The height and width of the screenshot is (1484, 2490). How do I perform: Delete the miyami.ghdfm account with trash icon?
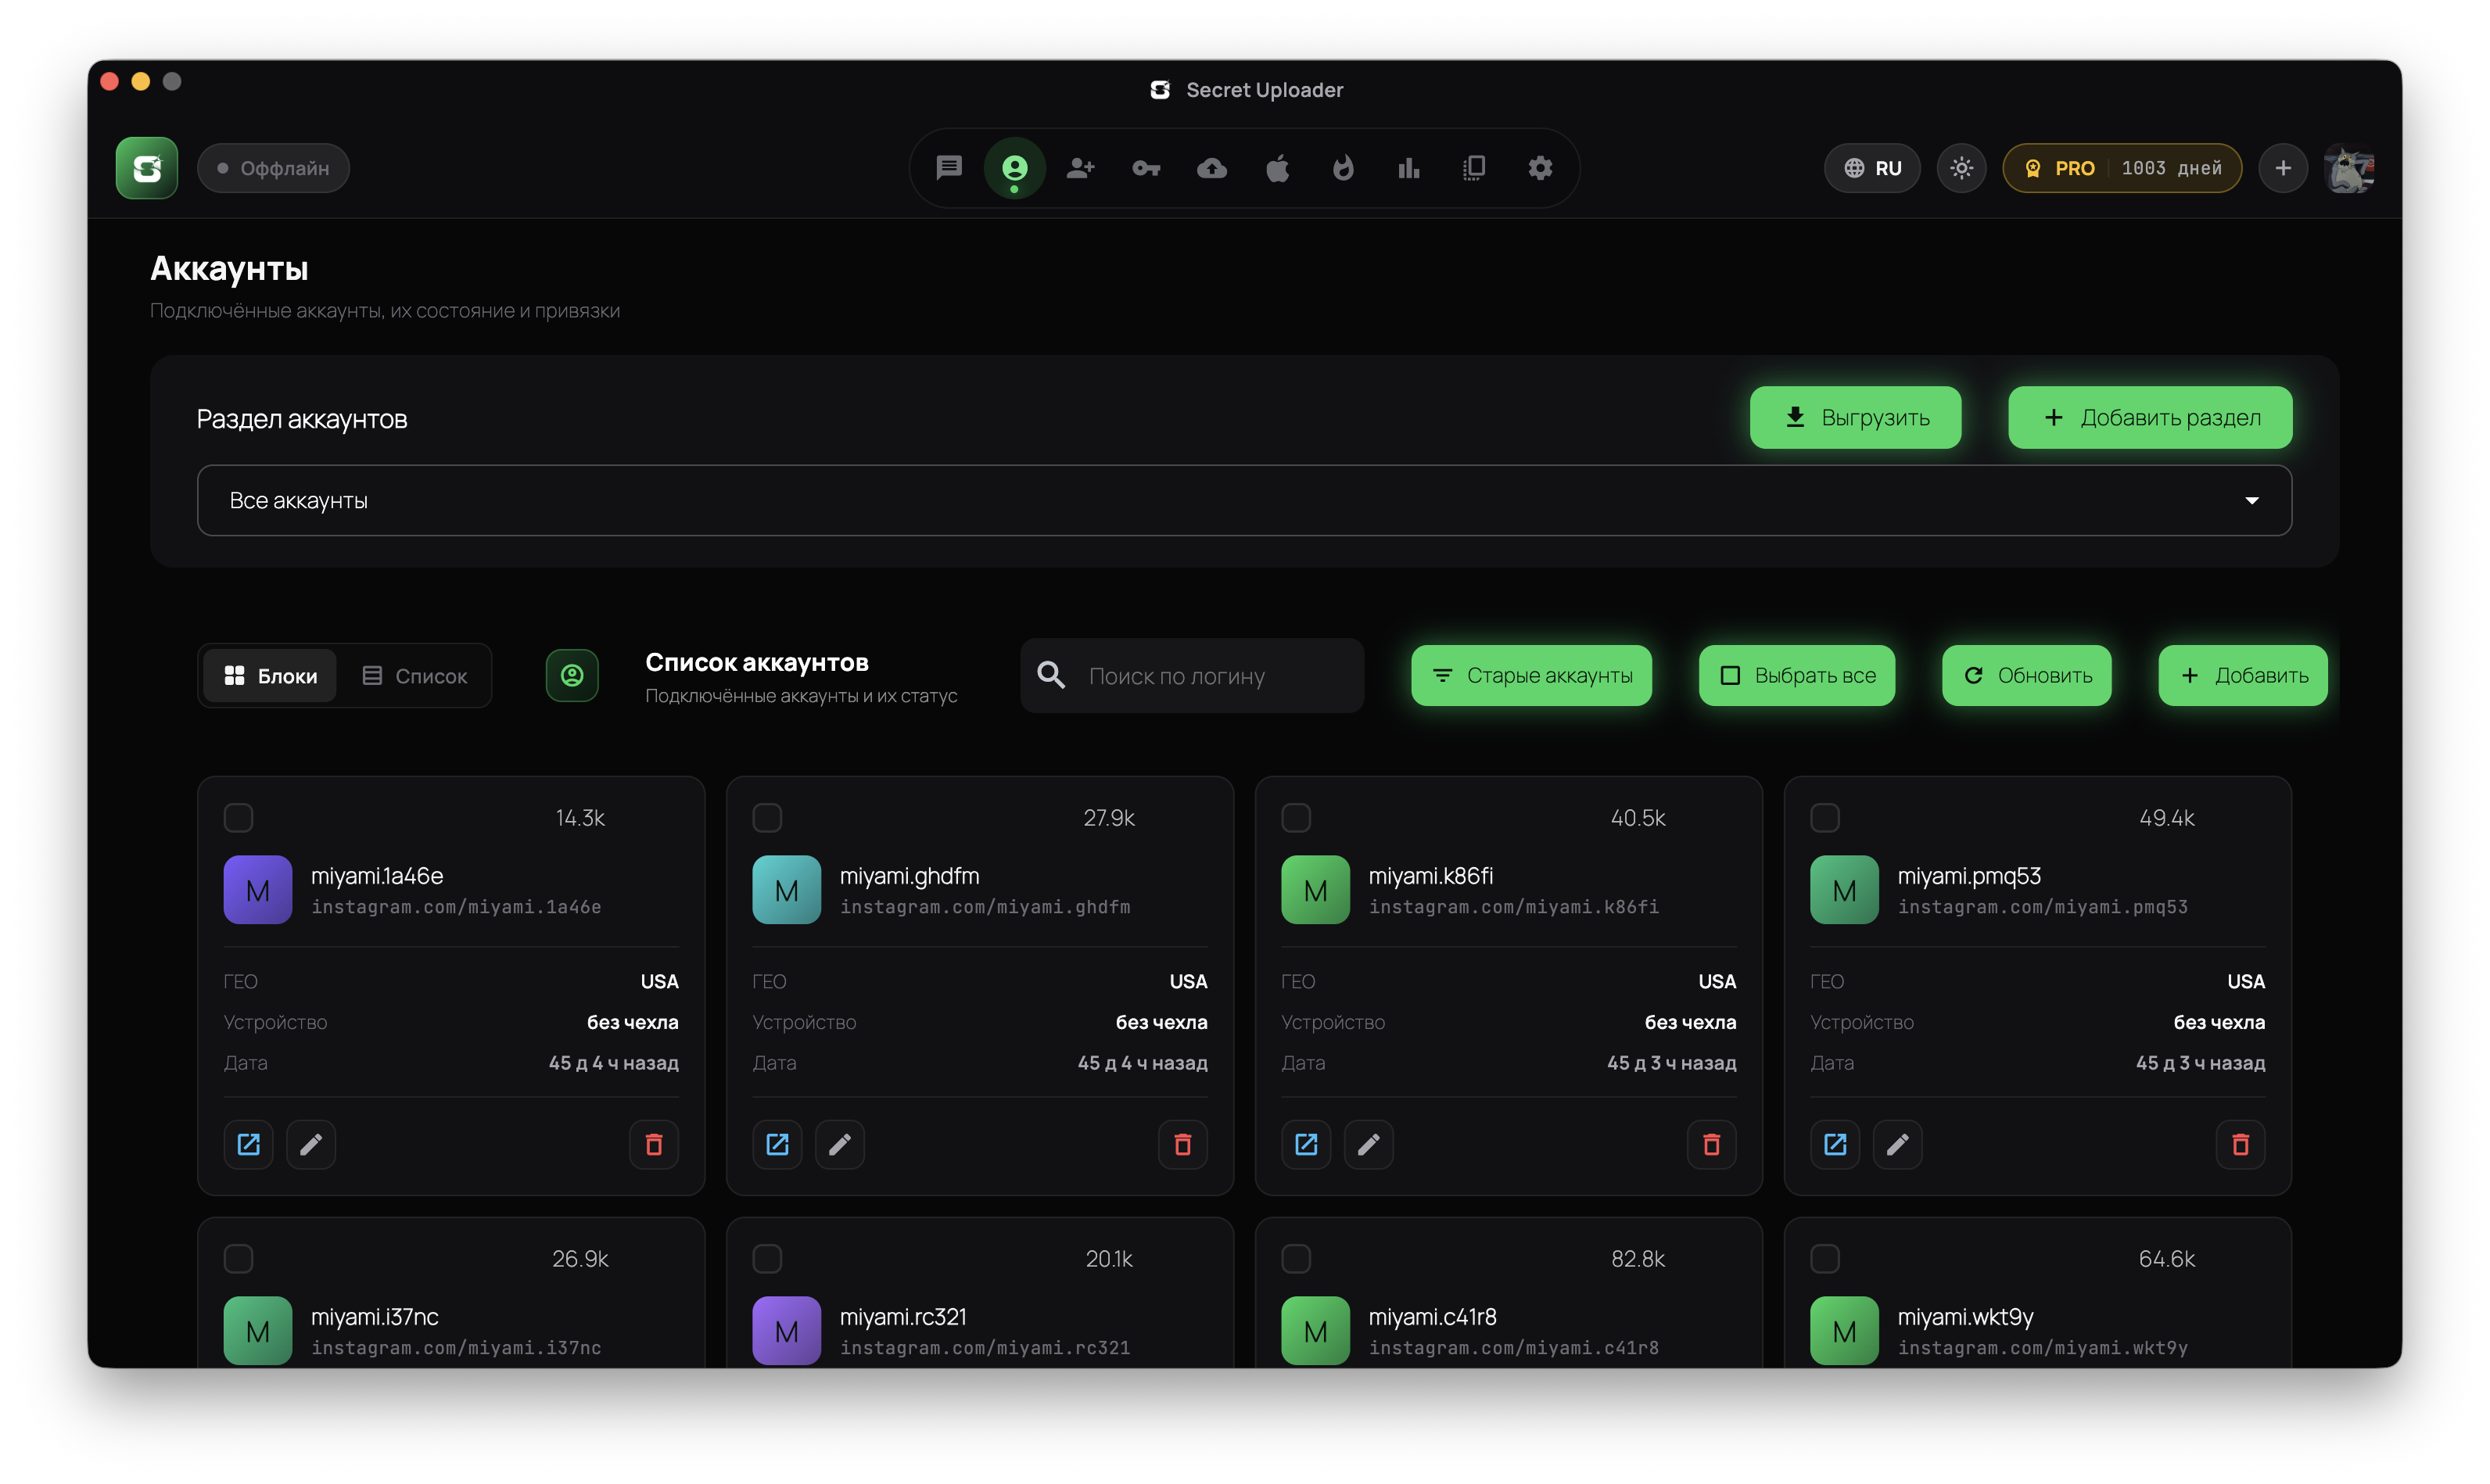pyautogui.click(x=1182, y=1144)
